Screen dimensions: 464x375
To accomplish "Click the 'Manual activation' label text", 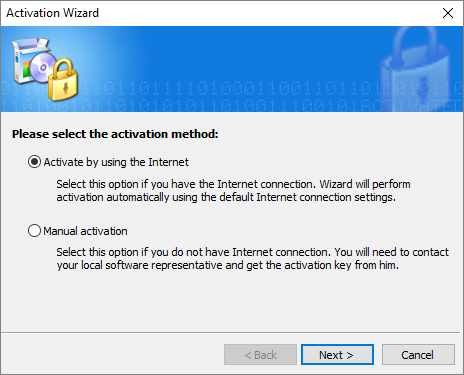I will pos(85,231).
